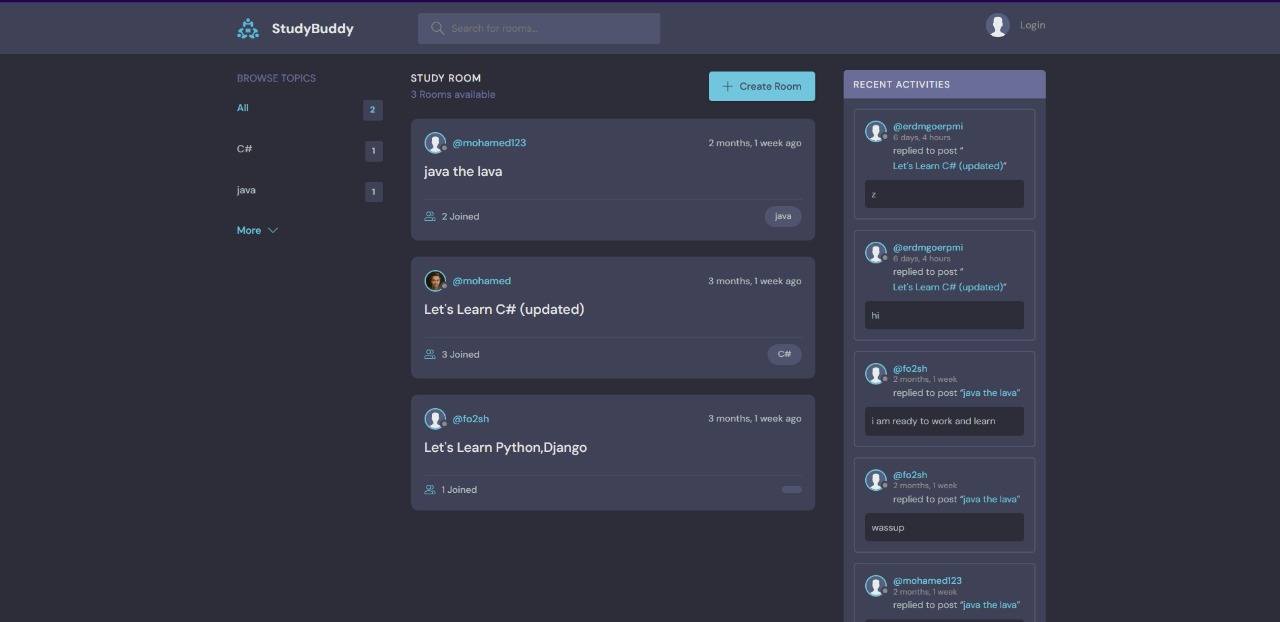Click @fo2sh's avatar in Python,Django room
This screenshot has height=622, width=1280.
[x=435, y=419]
